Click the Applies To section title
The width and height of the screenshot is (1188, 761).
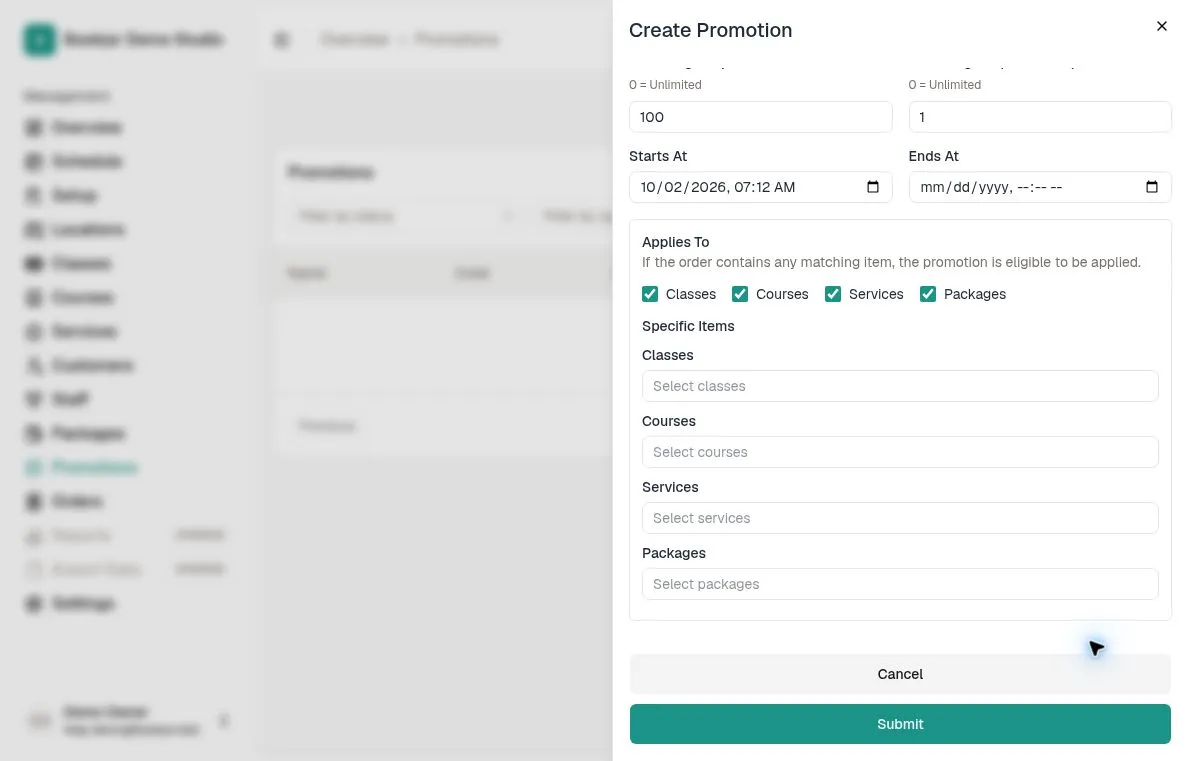[x=675, y=242]
